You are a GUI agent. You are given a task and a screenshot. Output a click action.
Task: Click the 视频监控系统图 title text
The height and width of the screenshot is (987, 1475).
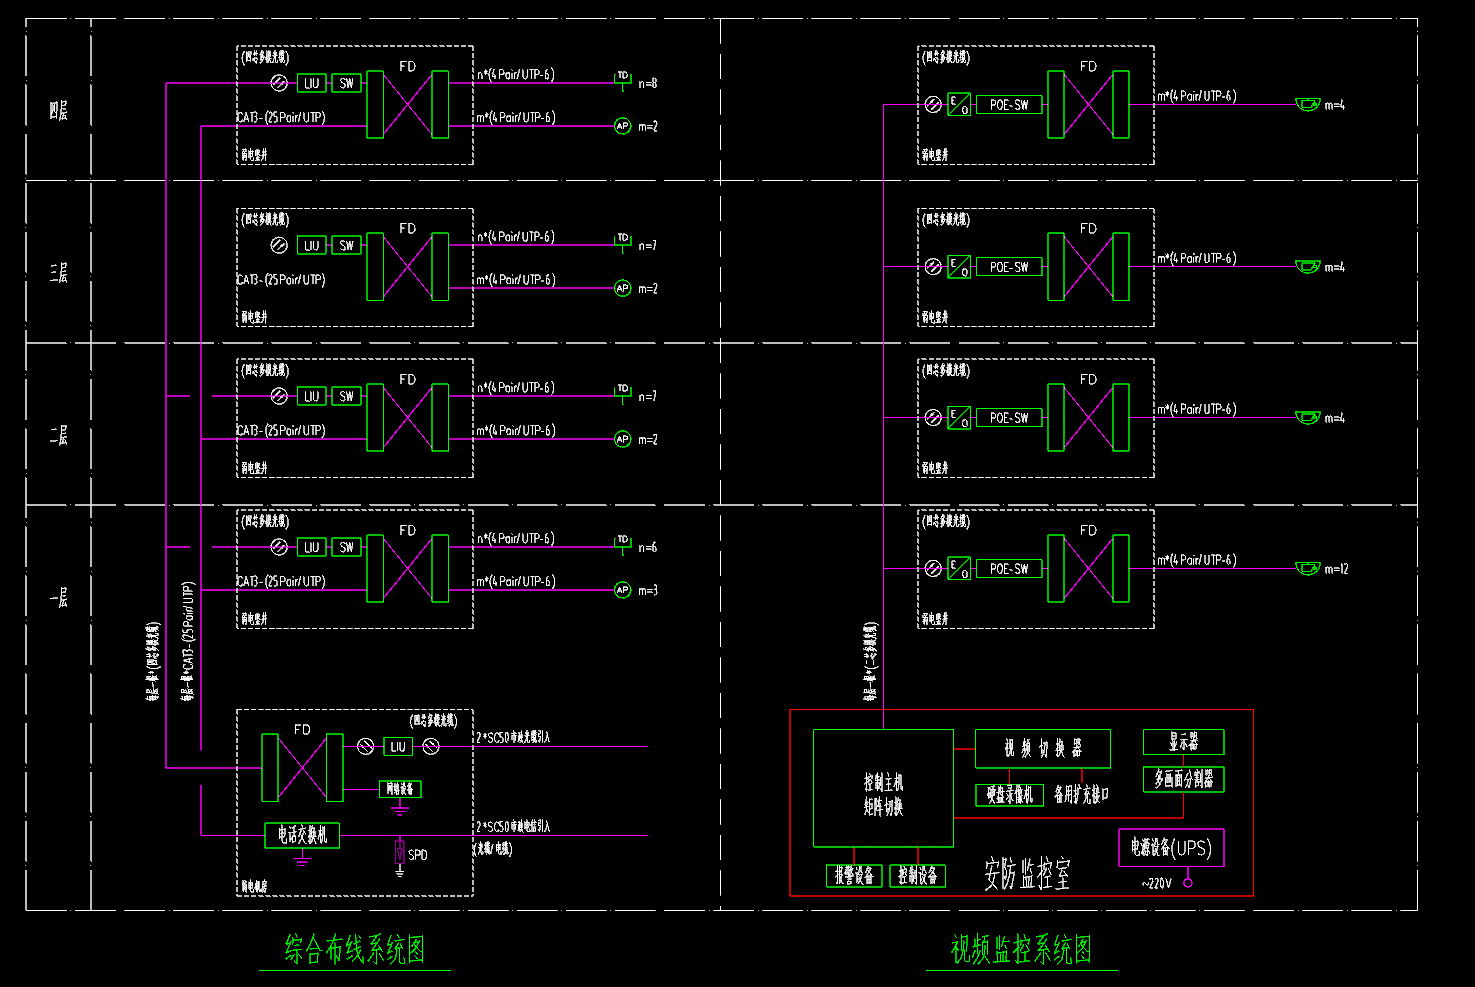point(1021,949)
